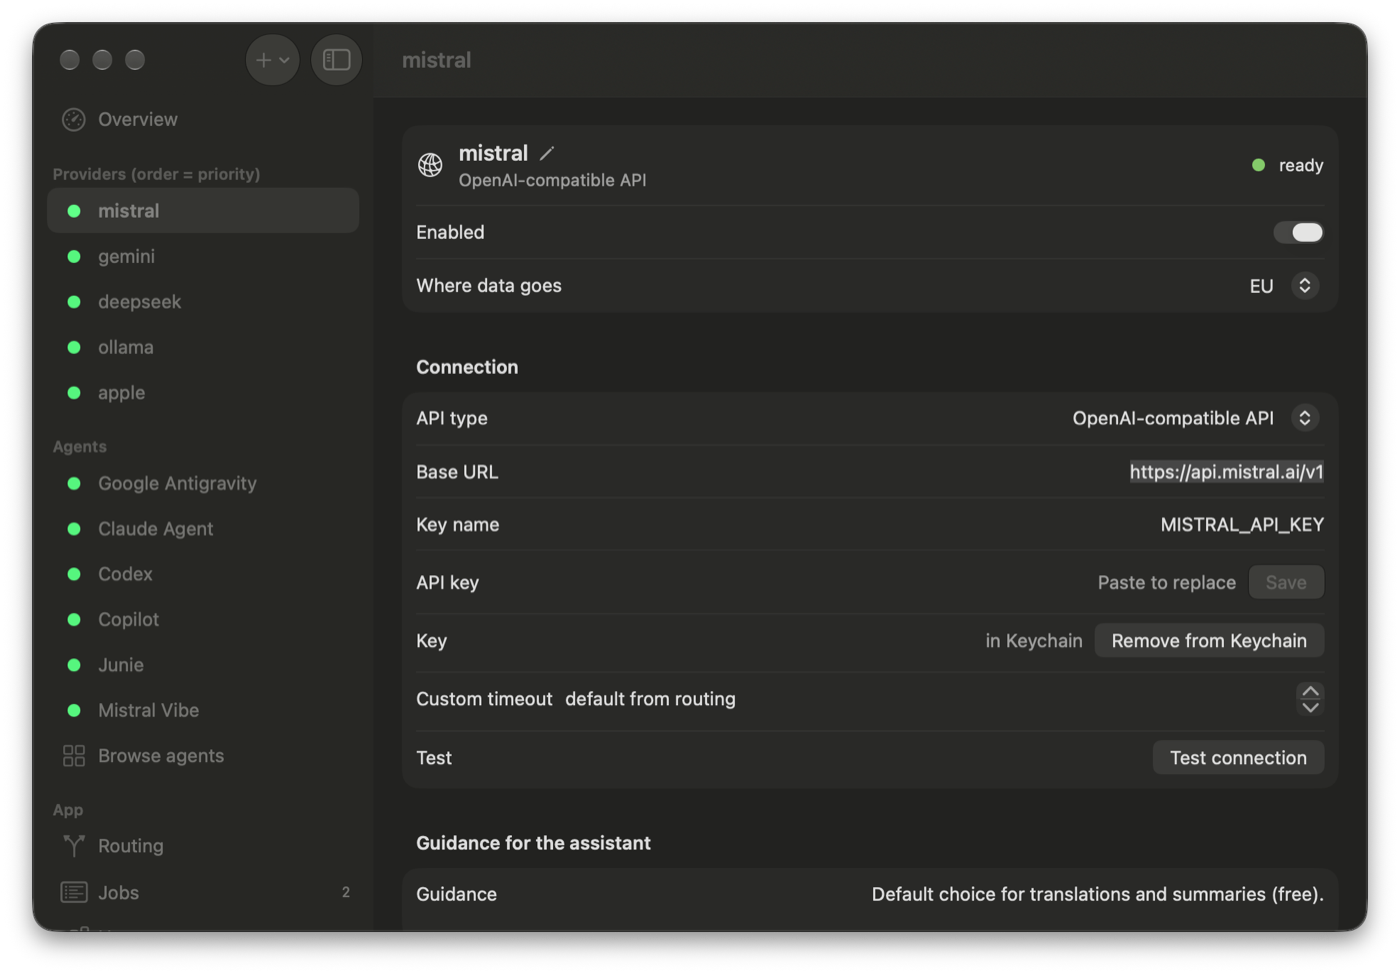Click the plus add button in toolbar
Screen dimensions: 1400x974
(x=272, y=60)
